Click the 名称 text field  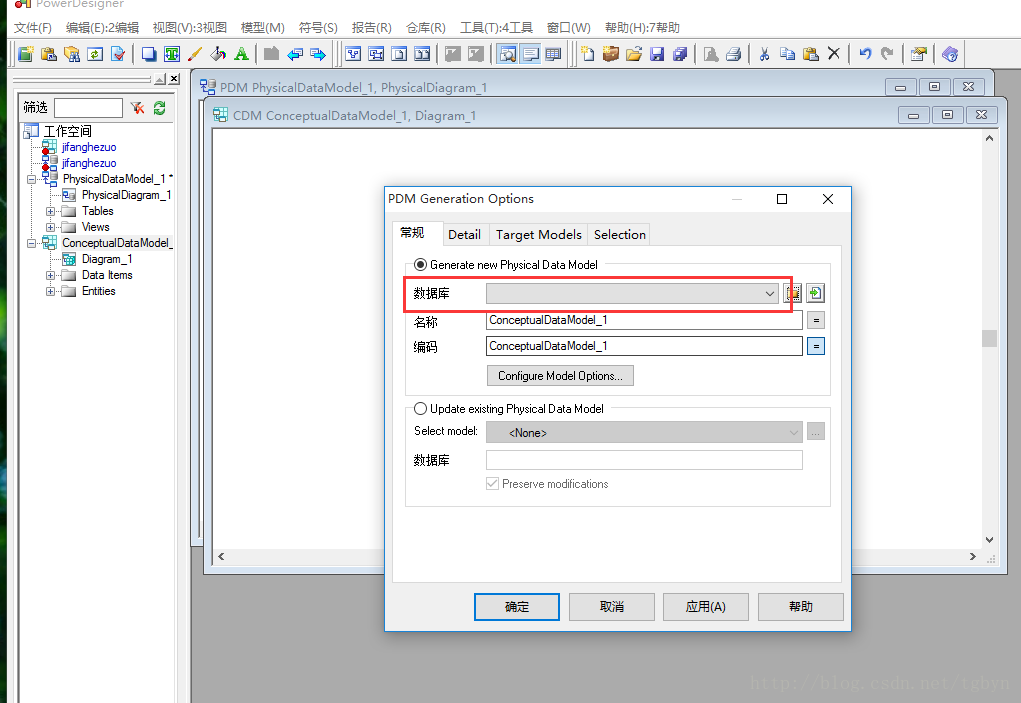coord(644,320)
